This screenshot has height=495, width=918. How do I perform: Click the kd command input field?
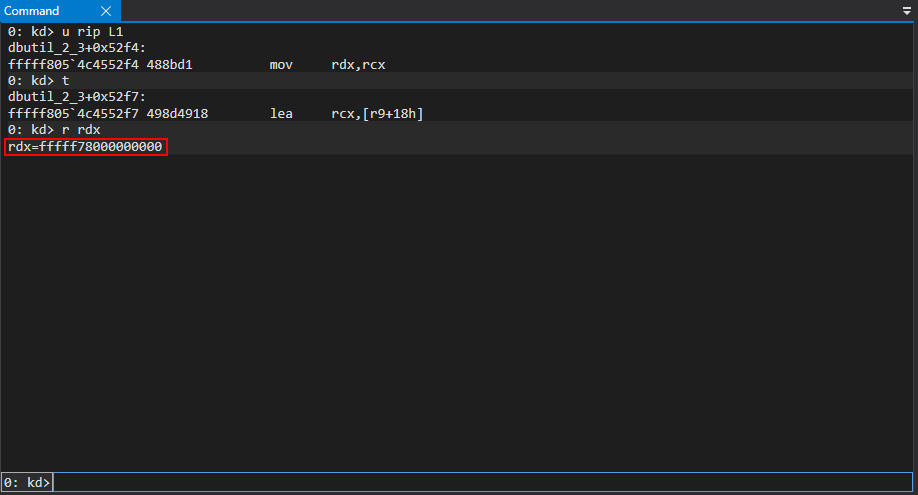pyautogui.click(x=480, y=482)
